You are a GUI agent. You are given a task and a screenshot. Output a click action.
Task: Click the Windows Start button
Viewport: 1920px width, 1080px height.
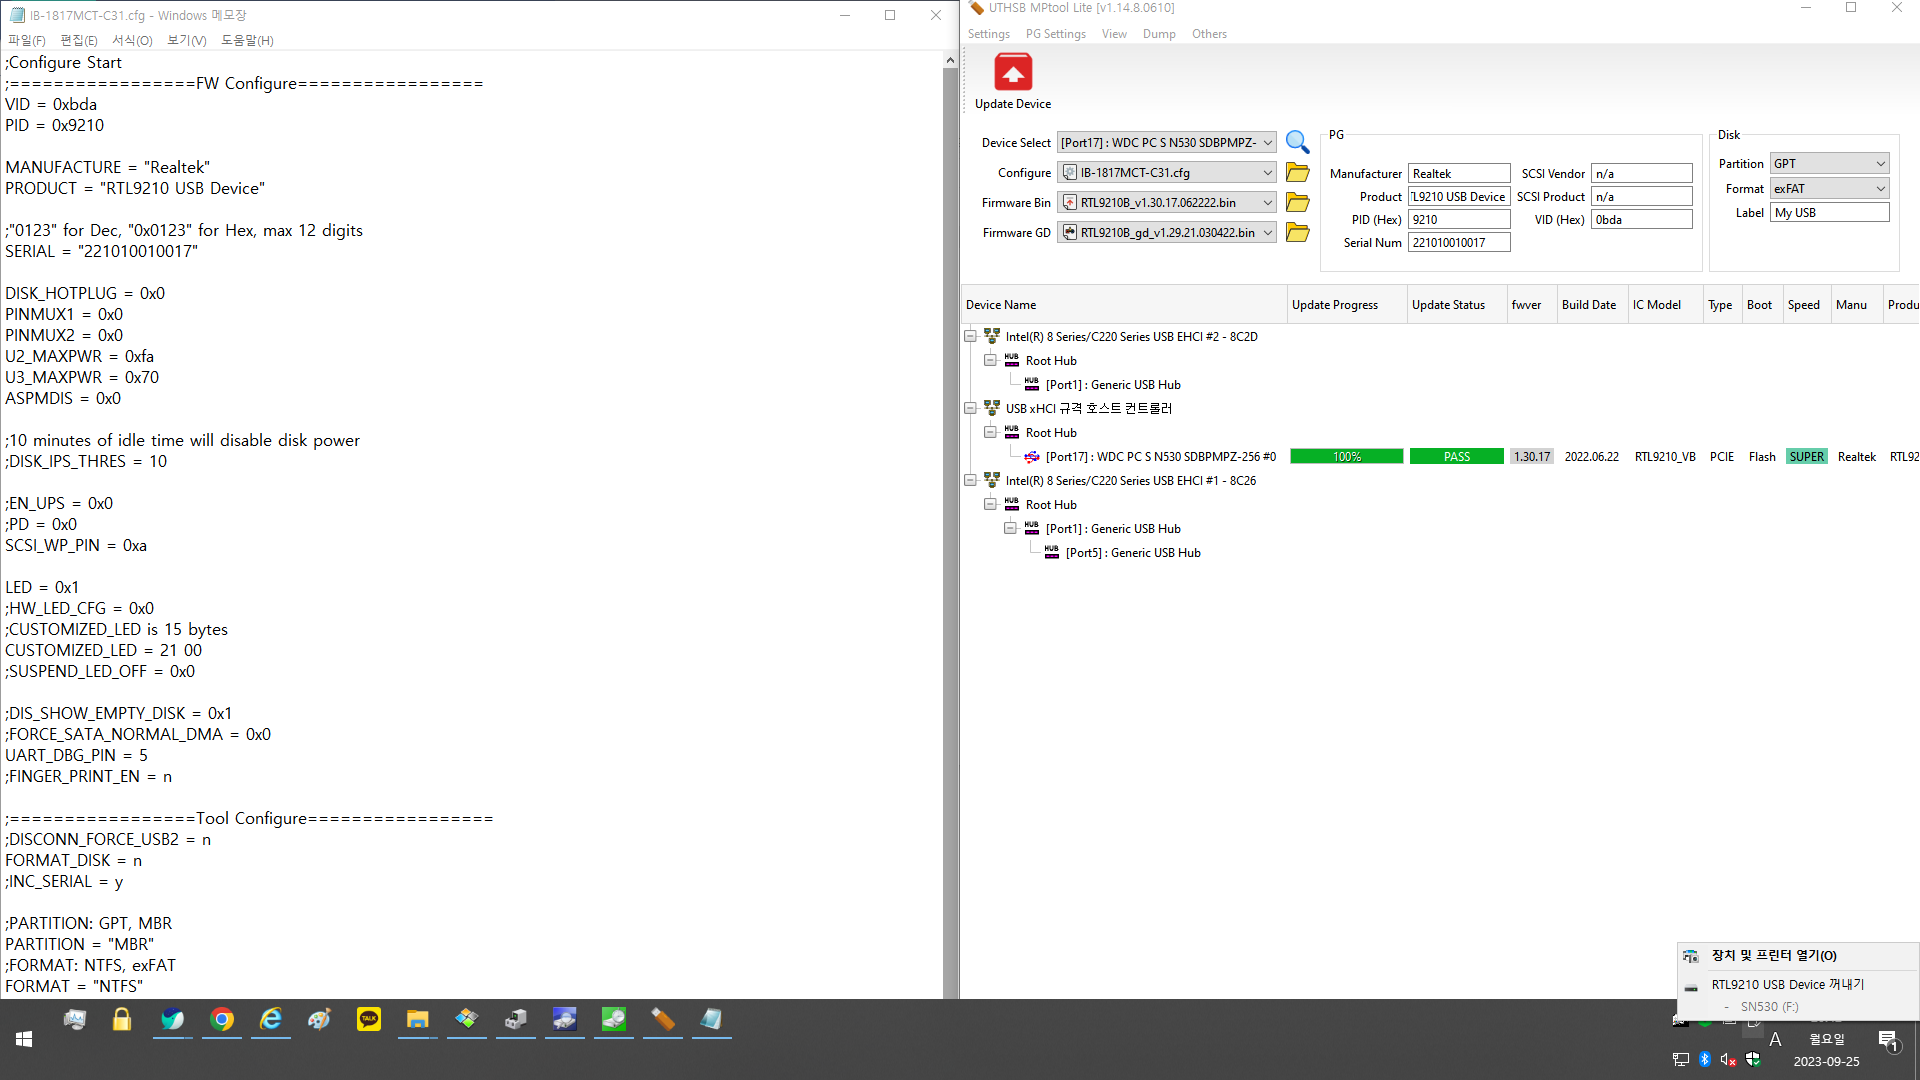click(24, 1039)
